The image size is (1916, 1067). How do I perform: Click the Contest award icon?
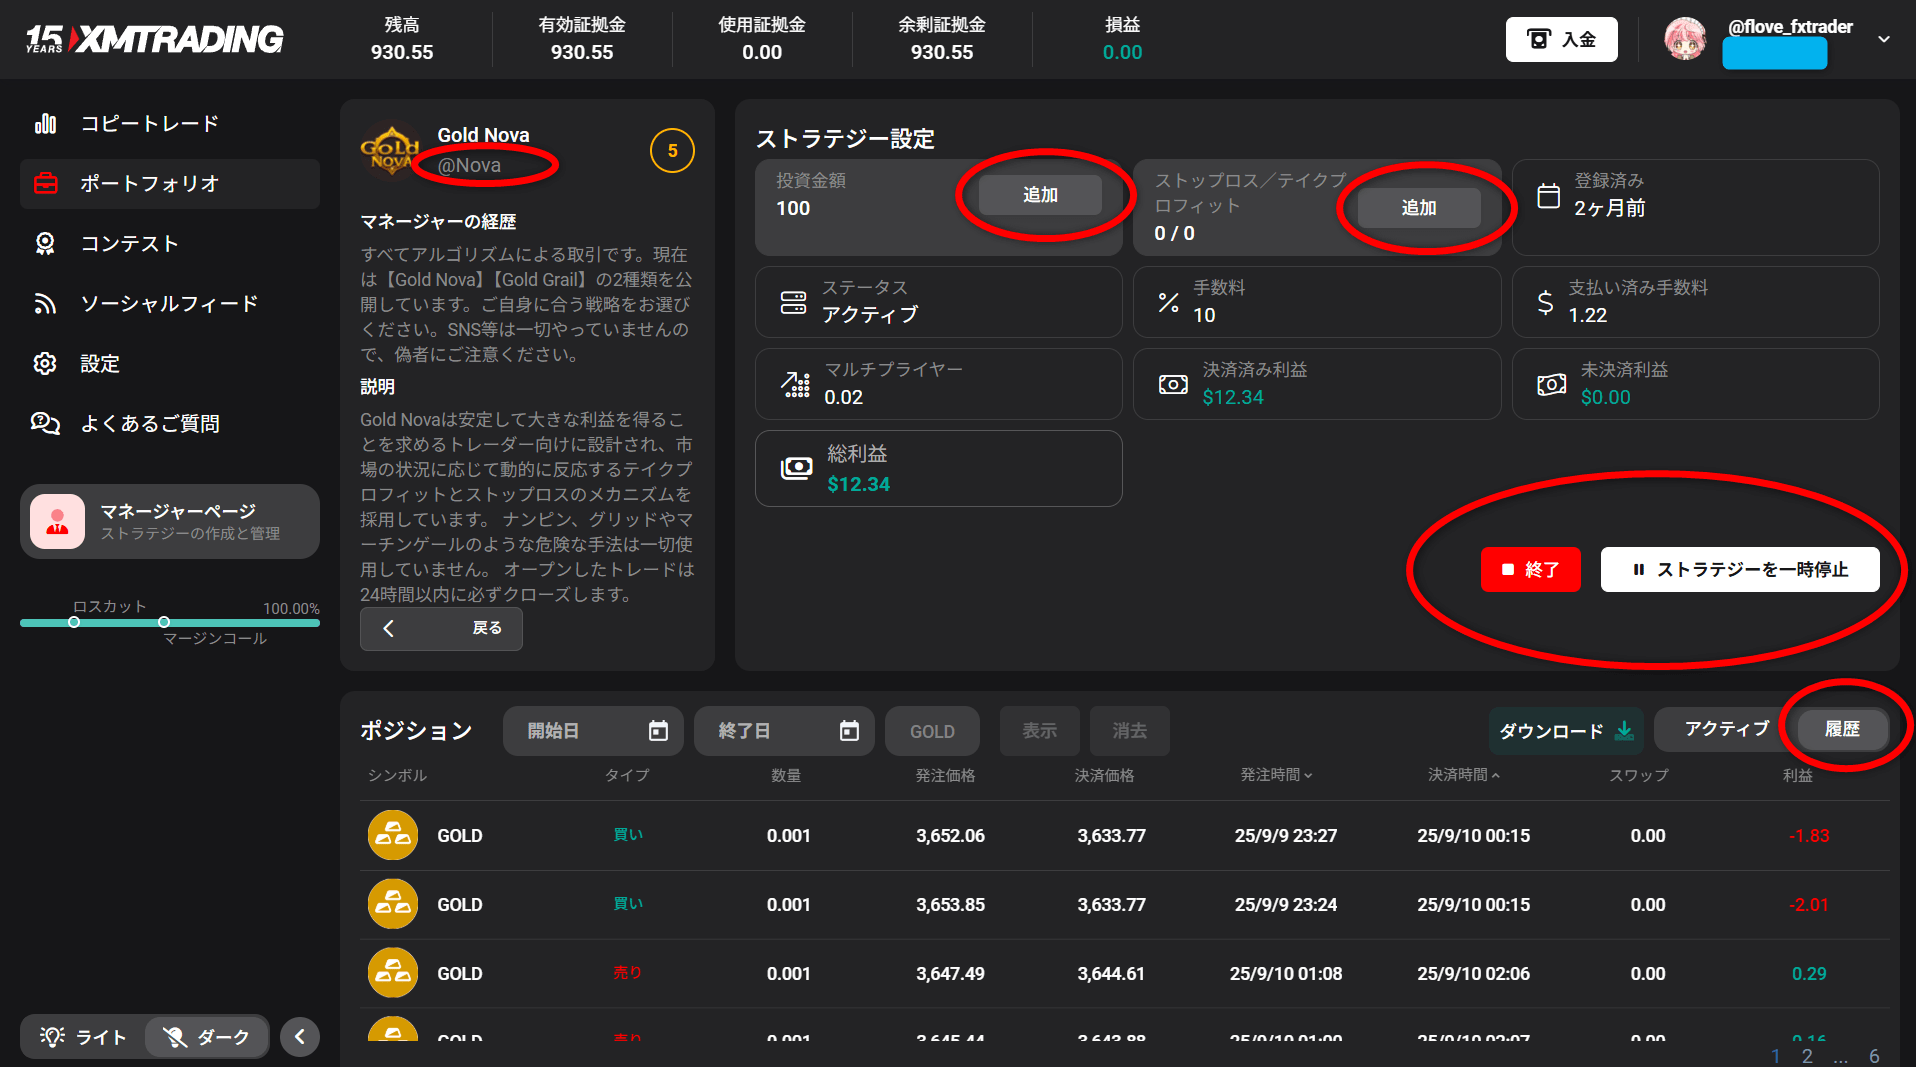[45, 244]
